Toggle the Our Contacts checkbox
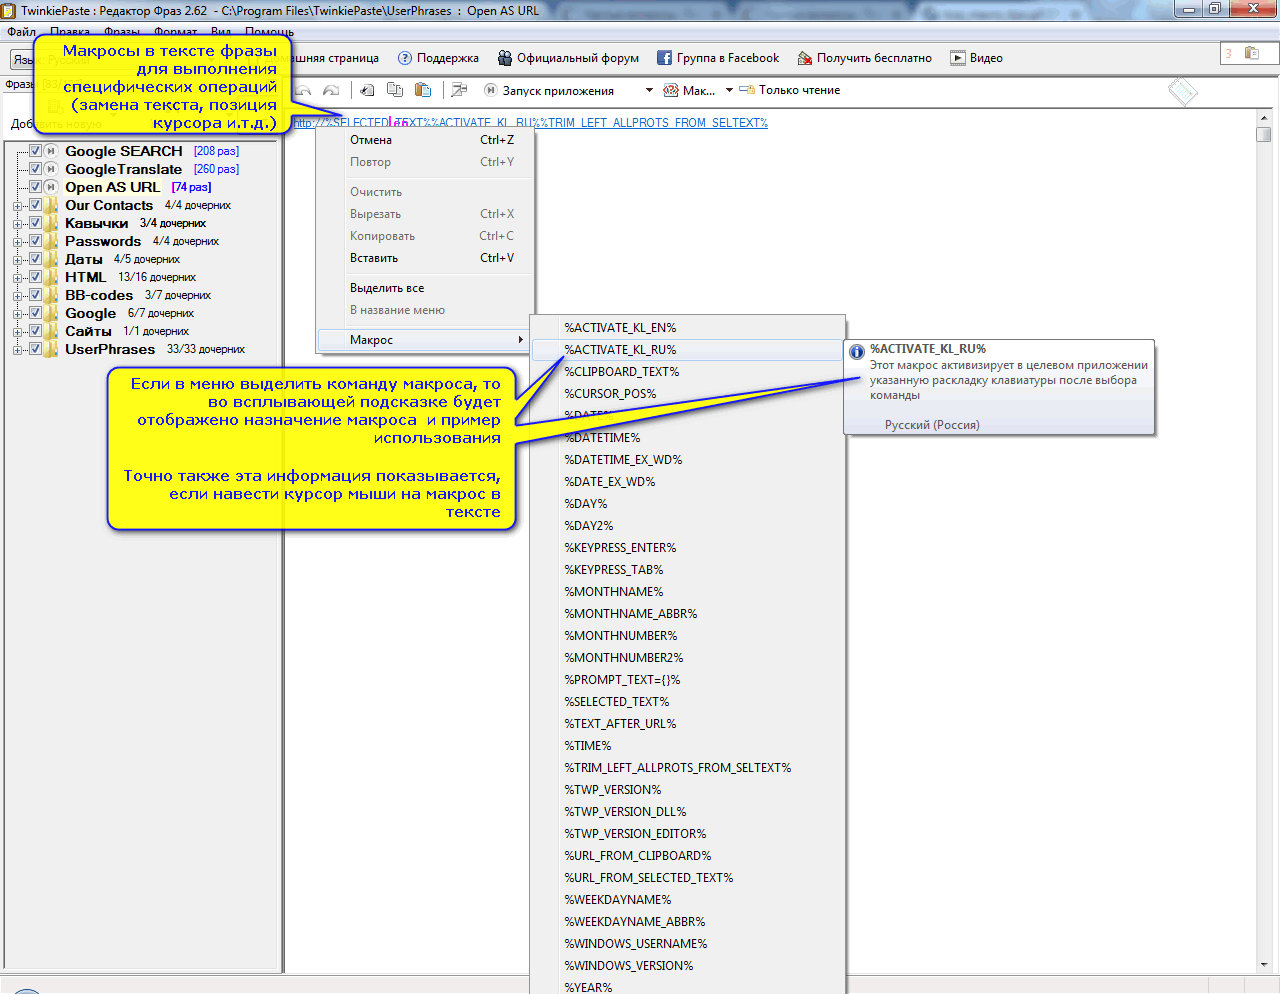This screenshot has width=1280, height=994. [x=35, y=205]
